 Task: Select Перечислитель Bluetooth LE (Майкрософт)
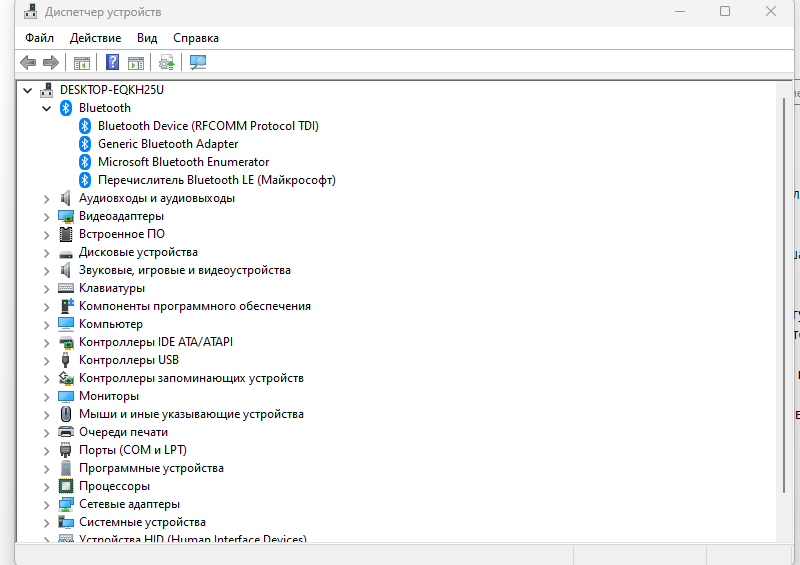click(217, 180)
